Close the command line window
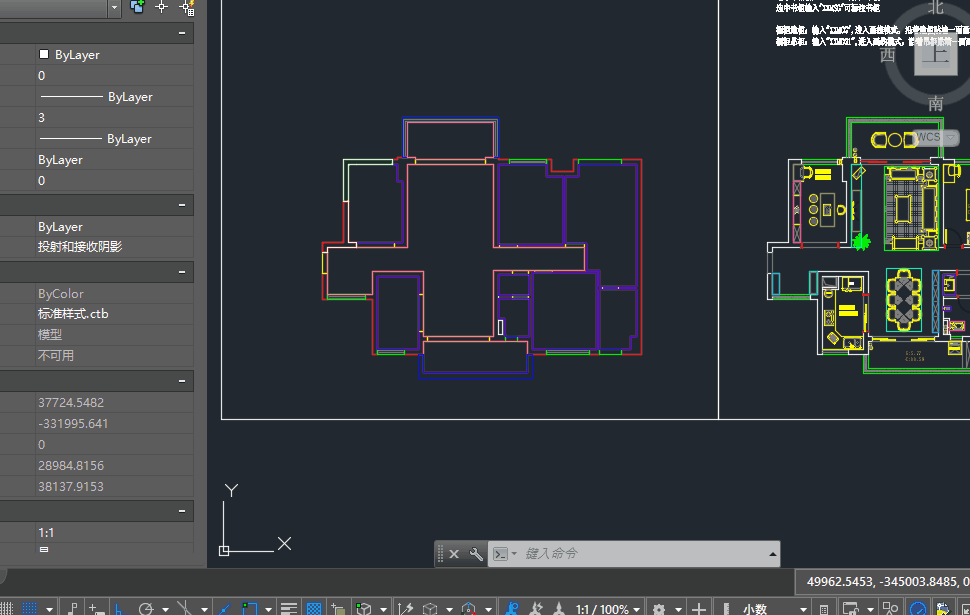The height and width of the screenshot is (615, 970). [454, 554]
